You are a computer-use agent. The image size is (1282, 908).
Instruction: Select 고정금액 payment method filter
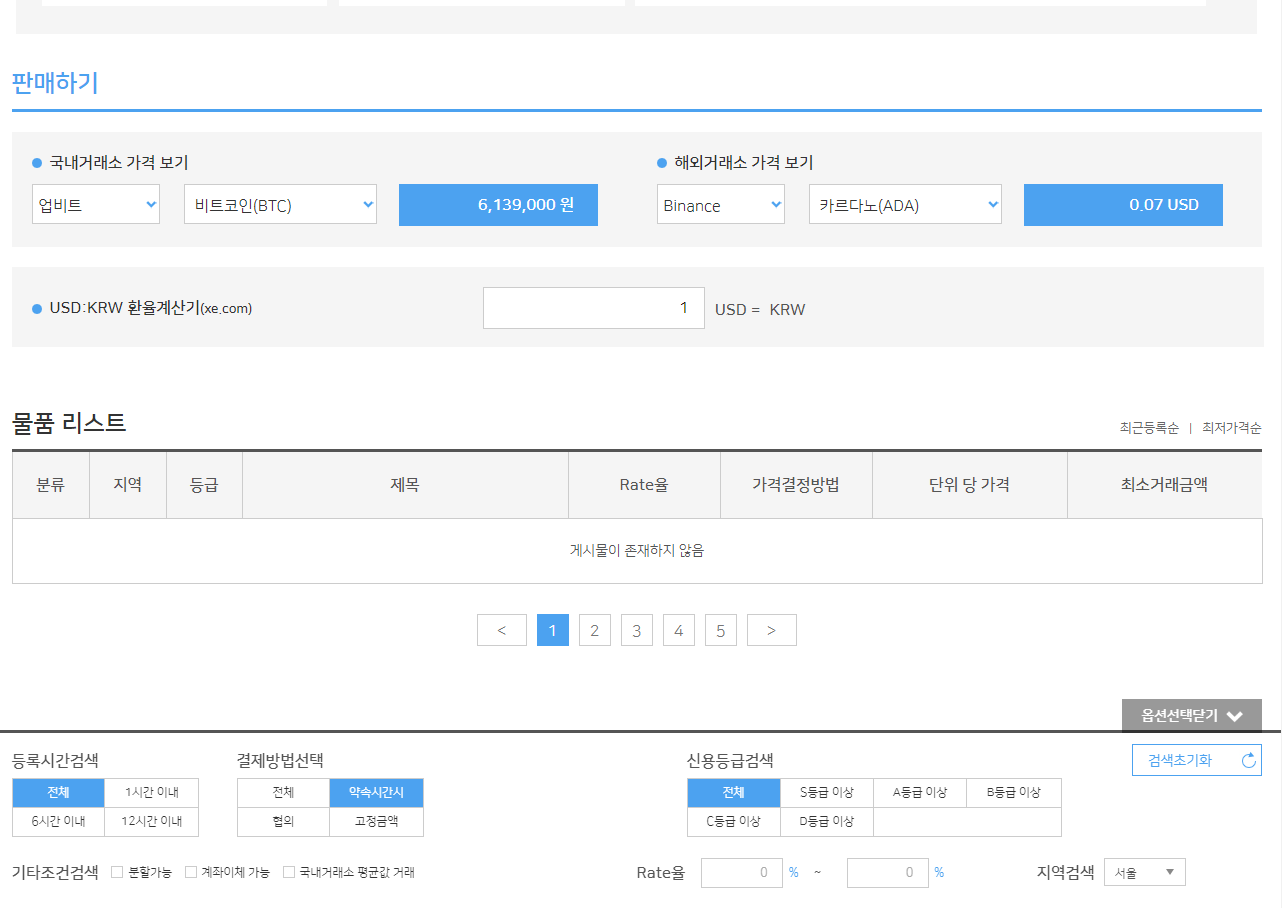[376, 822]
